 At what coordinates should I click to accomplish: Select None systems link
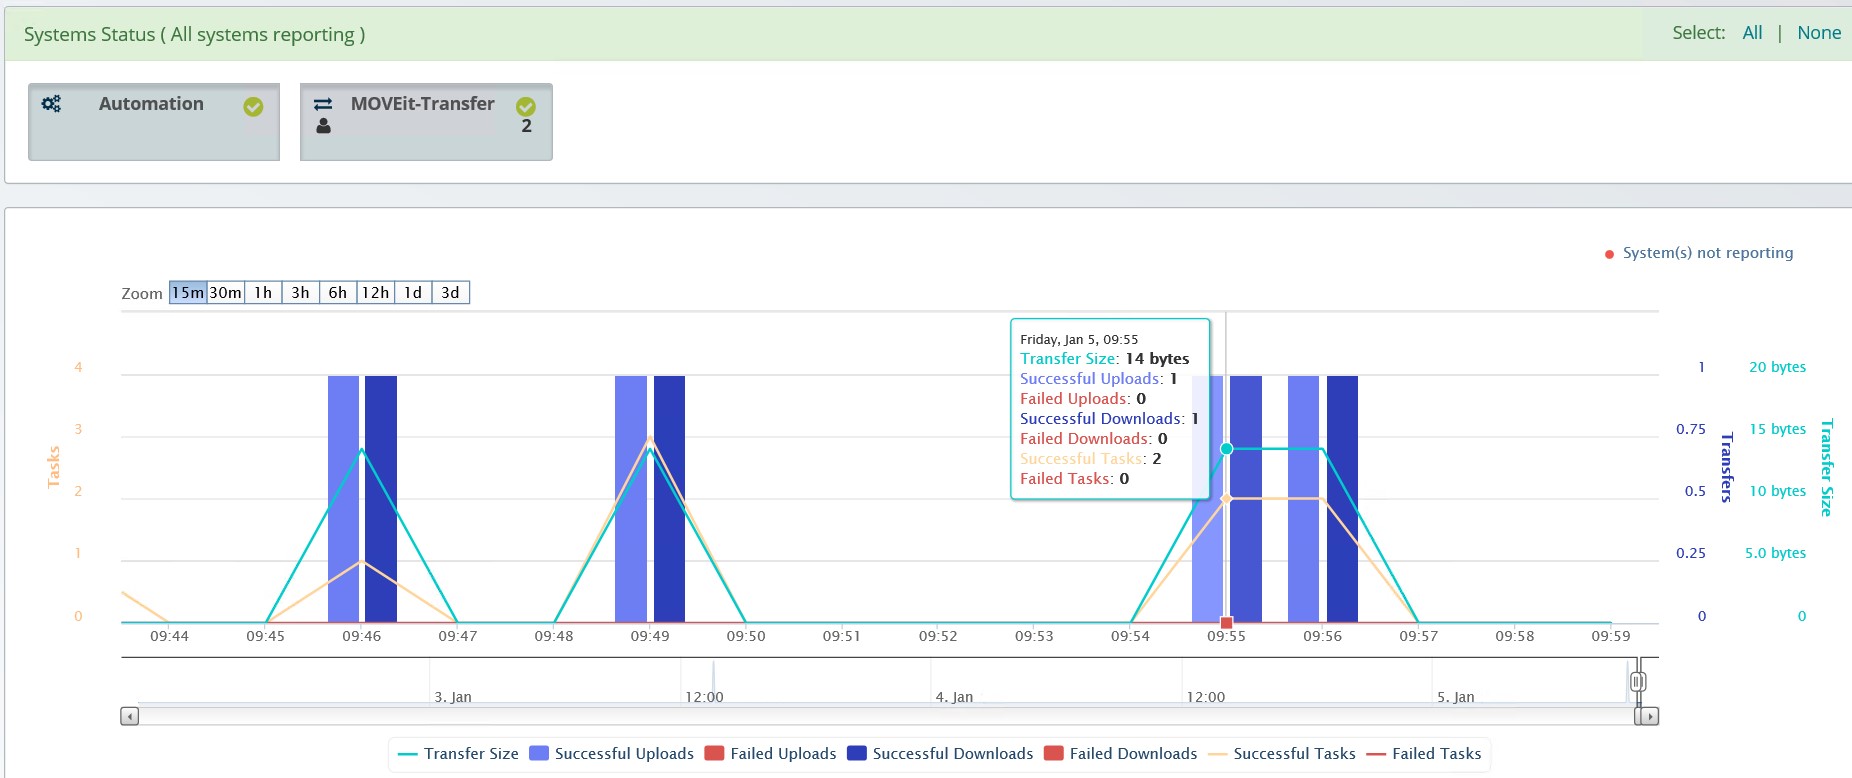pyautogui.click(x=1819, y=33)
